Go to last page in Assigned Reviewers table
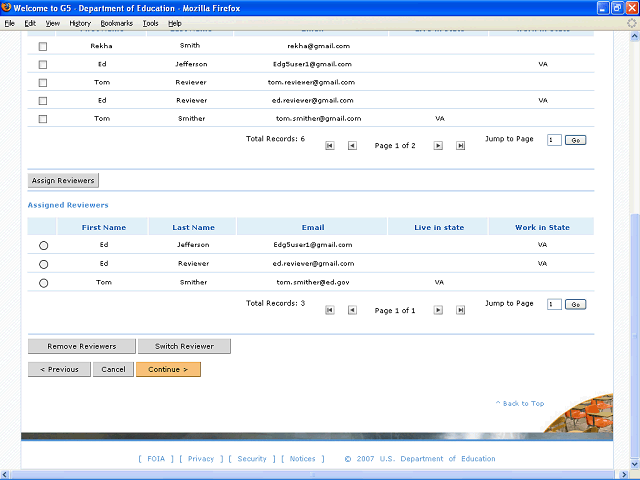The width and height of the screenshot is (640, 480). [460, 310]
